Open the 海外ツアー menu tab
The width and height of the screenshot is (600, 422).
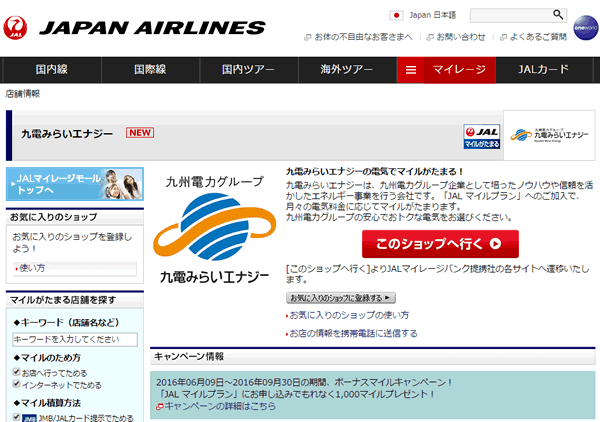coord(346,70)
